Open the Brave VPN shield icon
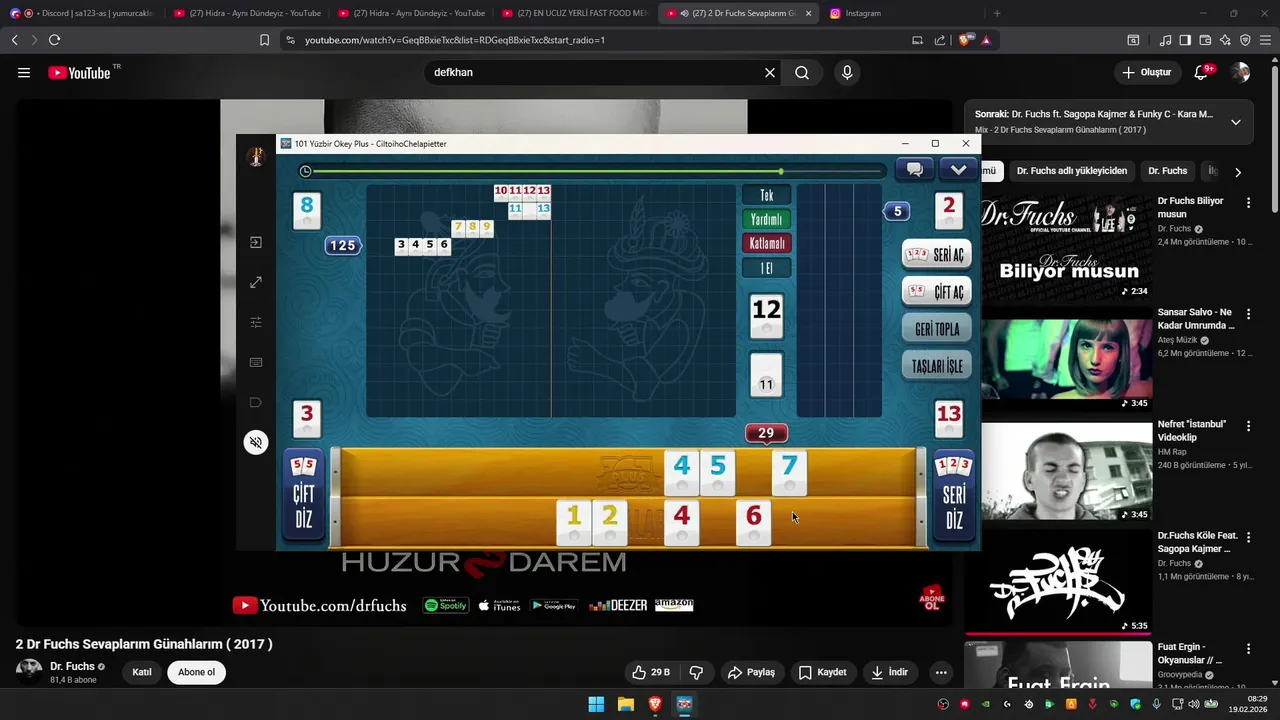Image resolution: width=1280 pixels, height=720 pixels. point(1245,40)
